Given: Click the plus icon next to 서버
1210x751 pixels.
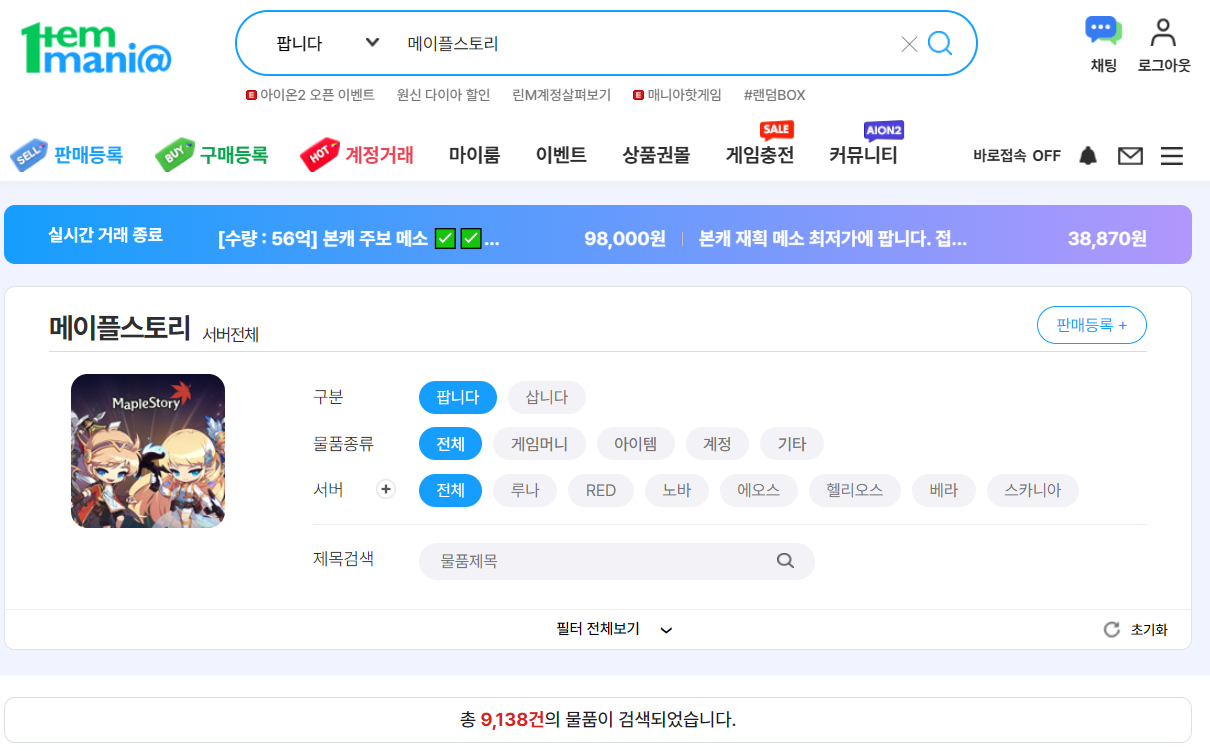Looking at the screenshot, I should pos(386,490).
